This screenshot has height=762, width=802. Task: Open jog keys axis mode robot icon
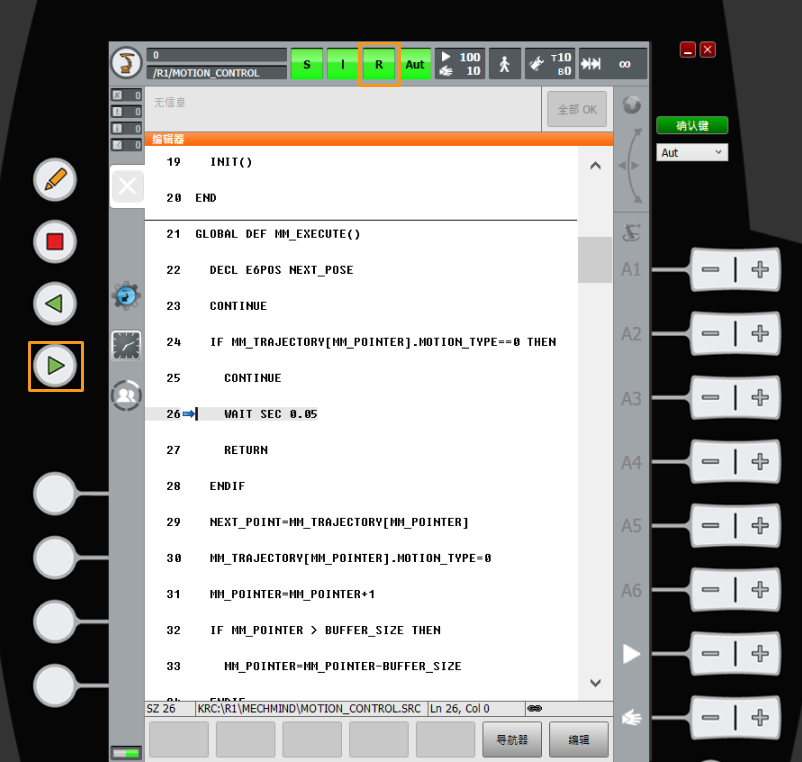(x=631, y=232)
